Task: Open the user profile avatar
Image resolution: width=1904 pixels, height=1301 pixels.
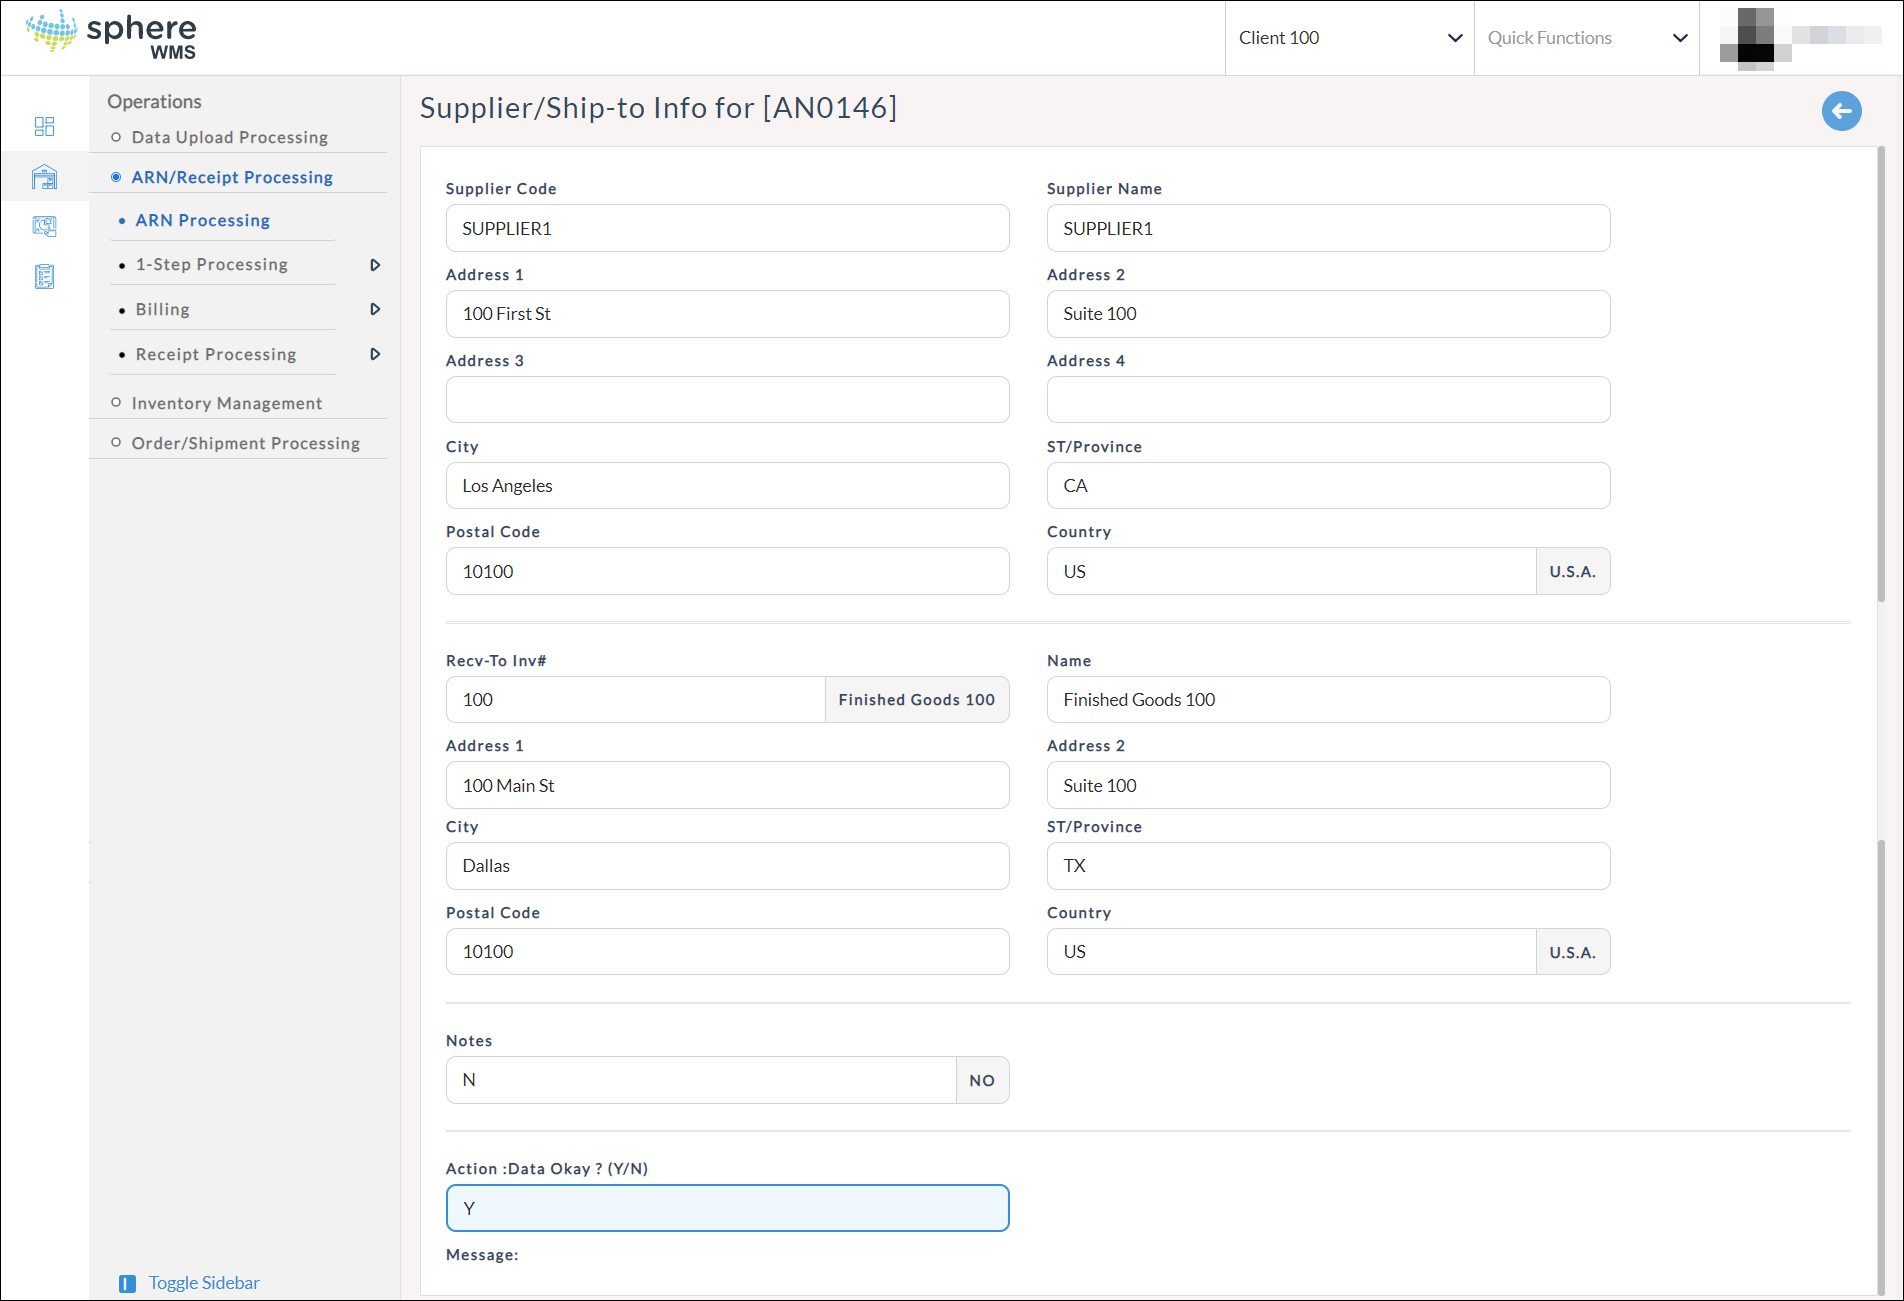Action: (1755, 38)
